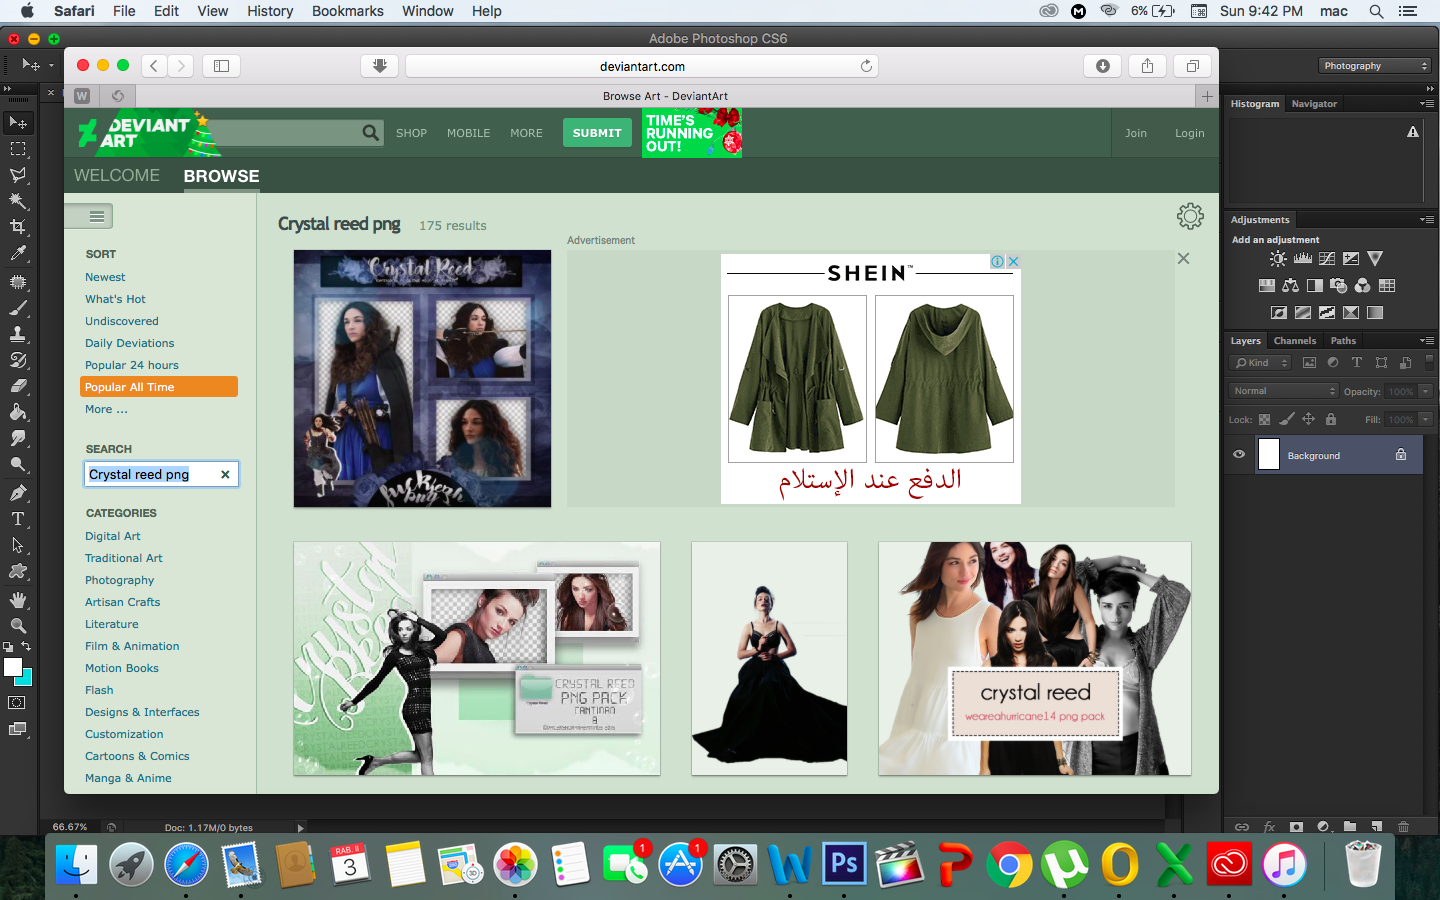Switch to the Channels tab
Image resolution: width=1440 pixels, height=900 pixels.
click(1295, 341)
